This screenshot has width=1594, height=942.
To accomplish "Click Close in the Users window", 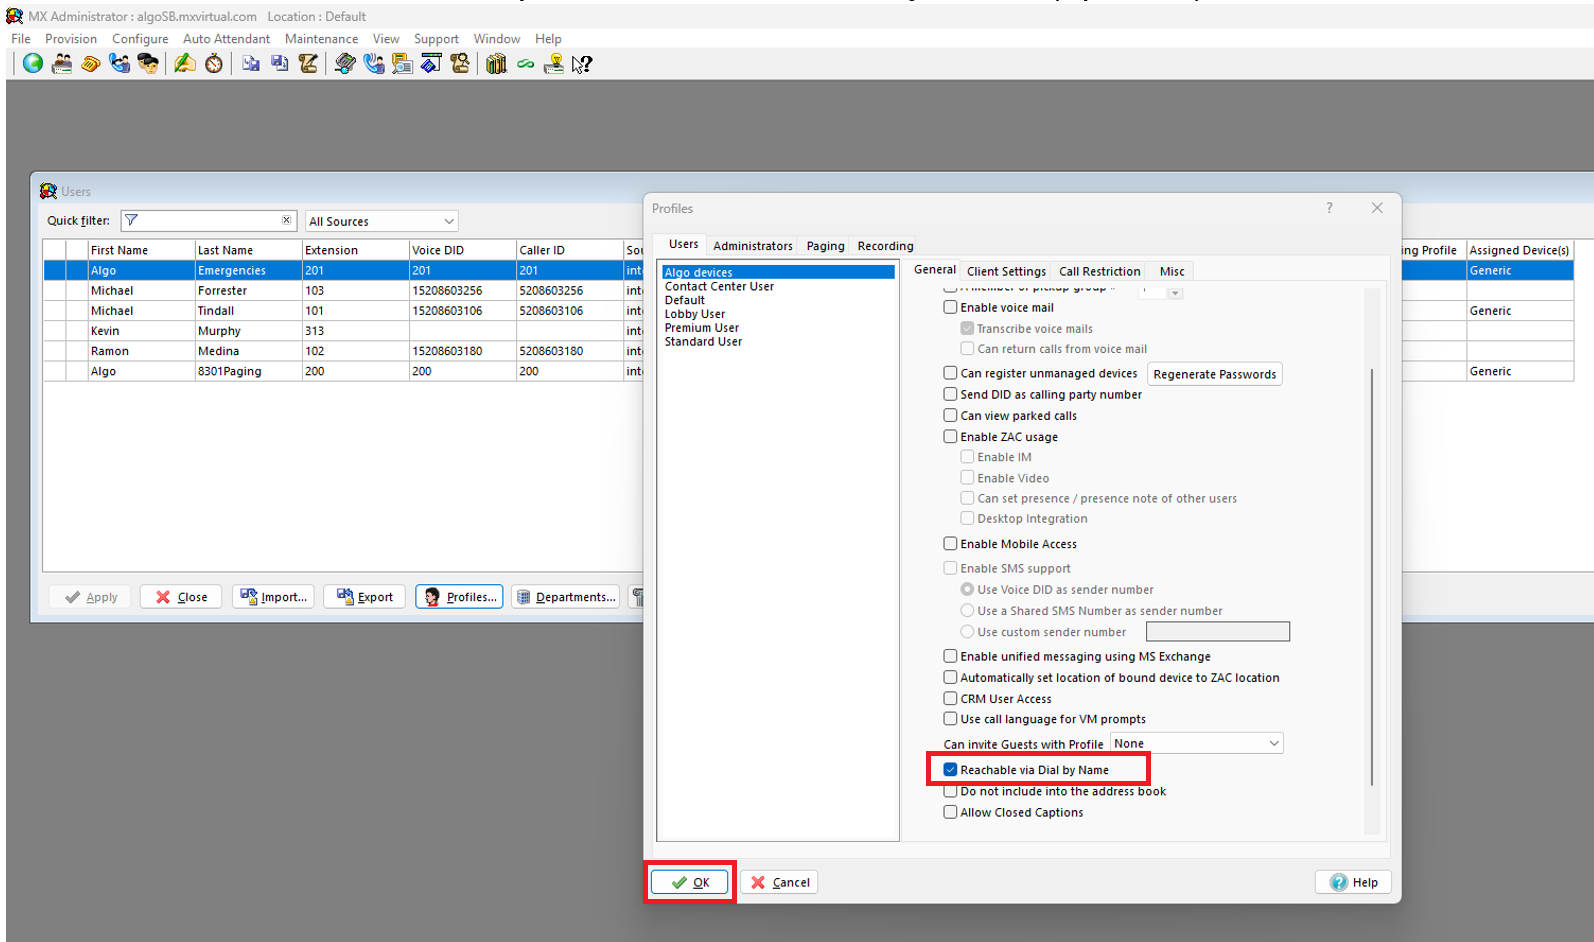I will coord(181,597).
